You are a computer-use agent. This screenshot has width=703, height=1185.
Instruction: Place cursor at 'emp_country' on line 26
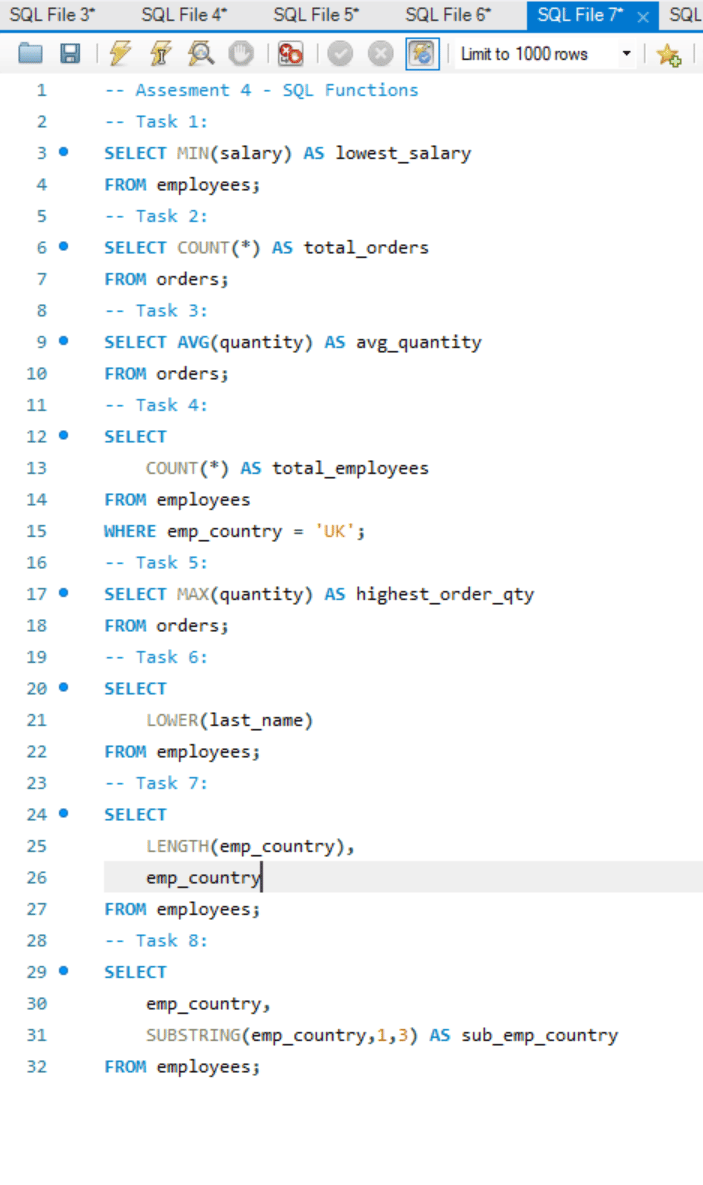point(203,878)
